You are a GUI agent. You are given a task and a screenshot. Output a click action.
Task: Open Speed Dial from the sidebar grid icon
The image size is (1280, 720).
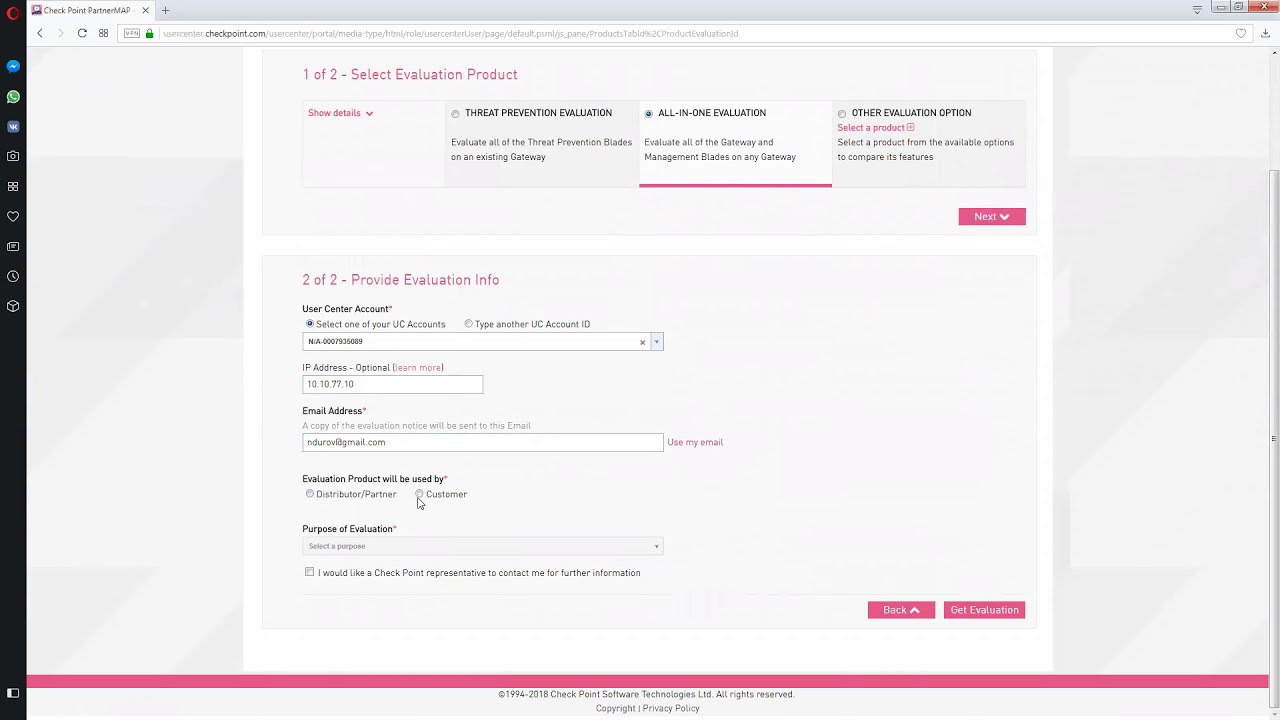pyautogui.click(x=13, y=187)
